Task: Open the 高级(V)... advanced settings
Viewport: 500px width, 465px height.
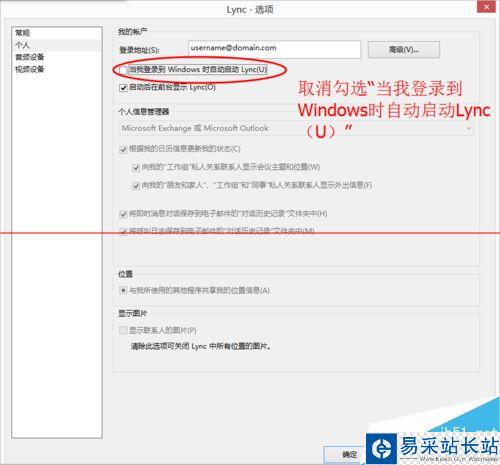Action: [404, 50]
